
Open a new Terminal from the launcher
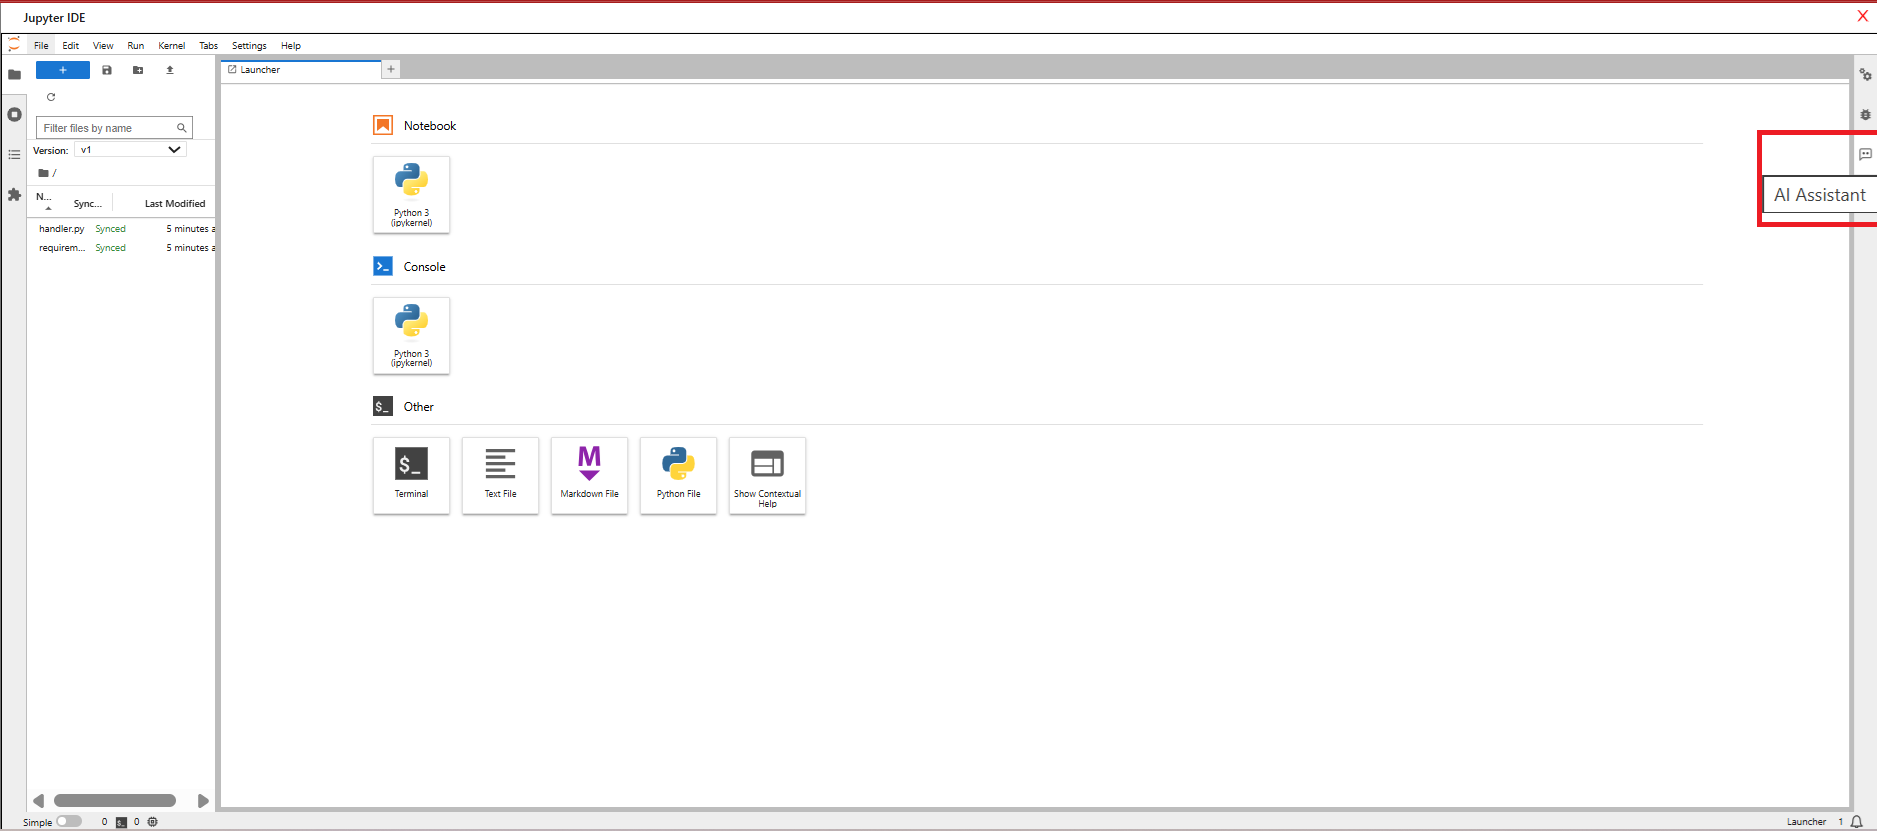tap(411, 475)
